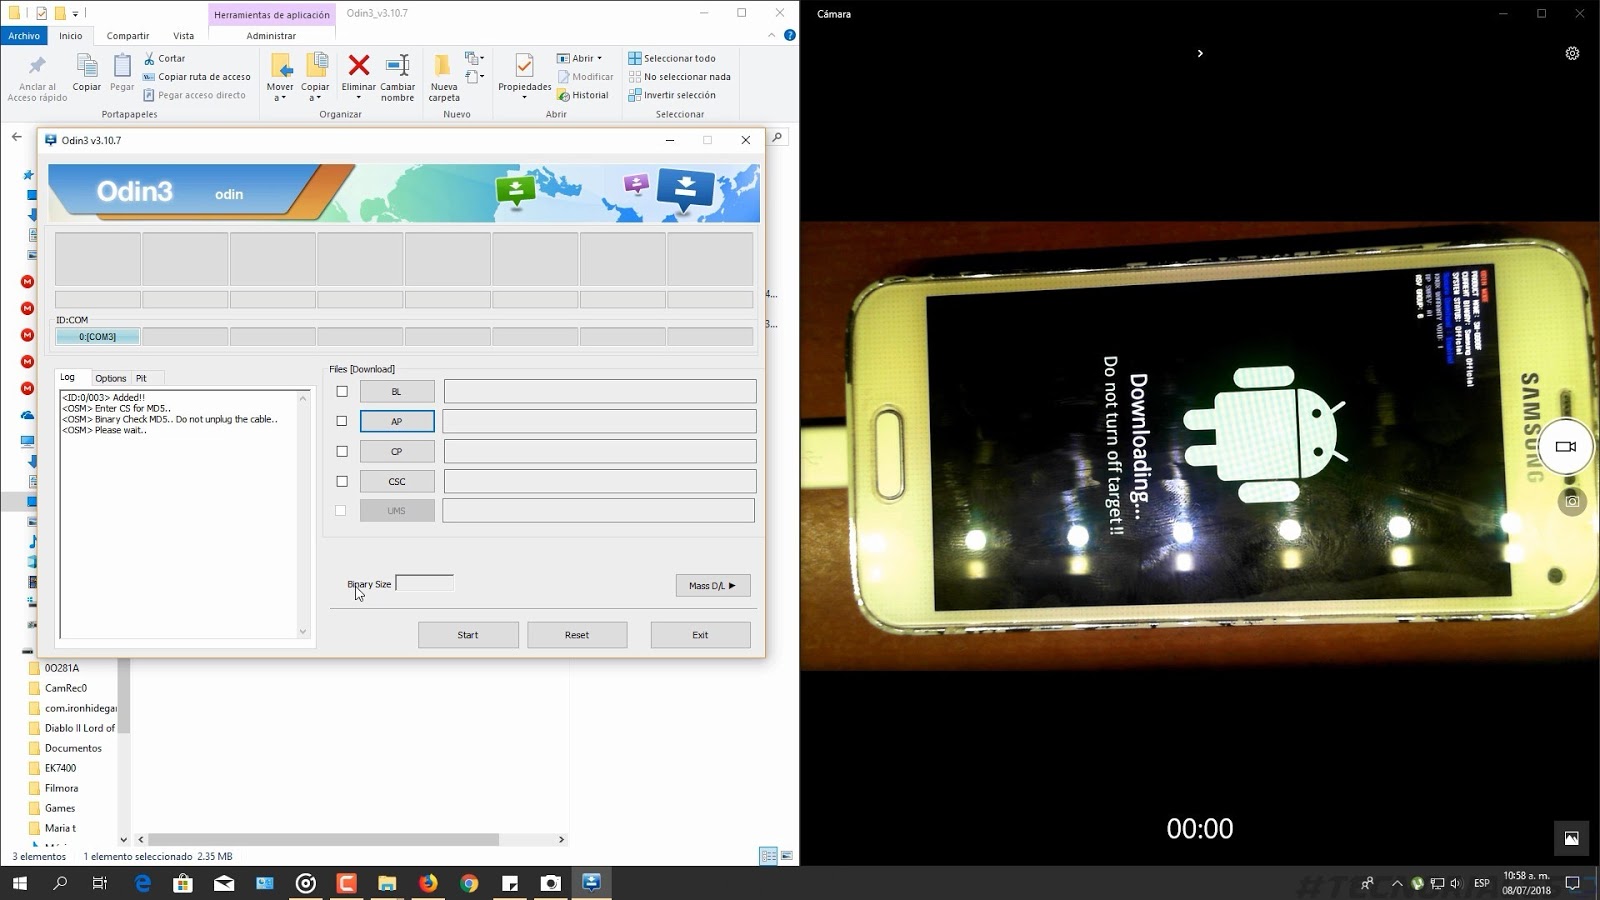Viewport: 1600px width, 900px height.
Task: Click the BL file button in Odin3
Action: tap(397, 391)
